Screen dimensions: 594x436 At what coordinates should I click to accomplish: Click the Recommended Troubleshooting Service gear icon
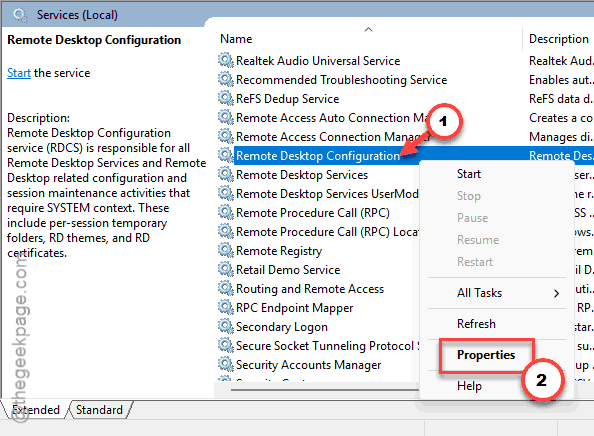click(226, 79)
